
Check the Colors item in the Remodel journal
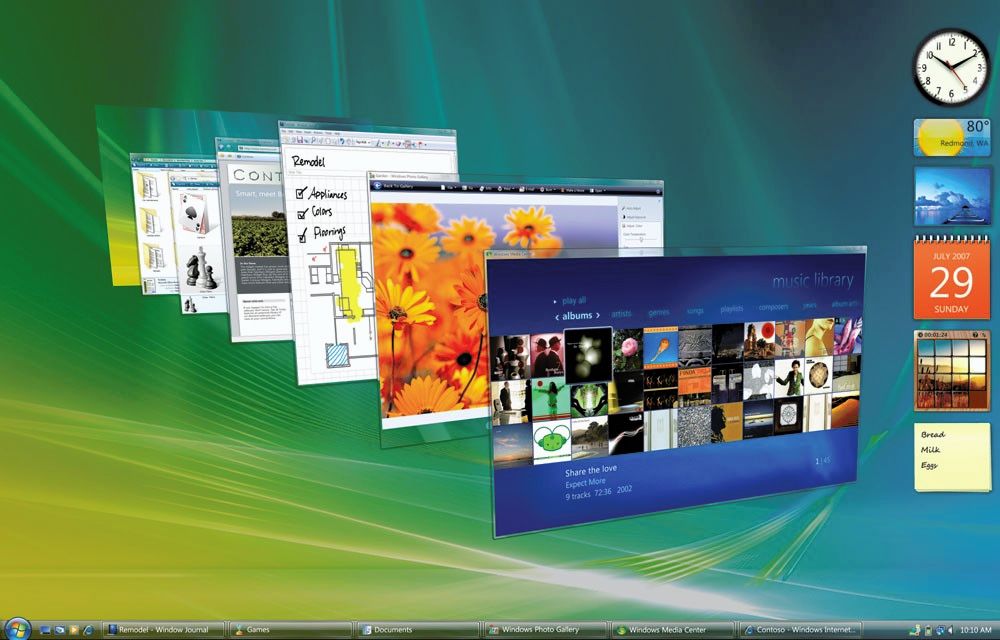click(x=301, y=214)
